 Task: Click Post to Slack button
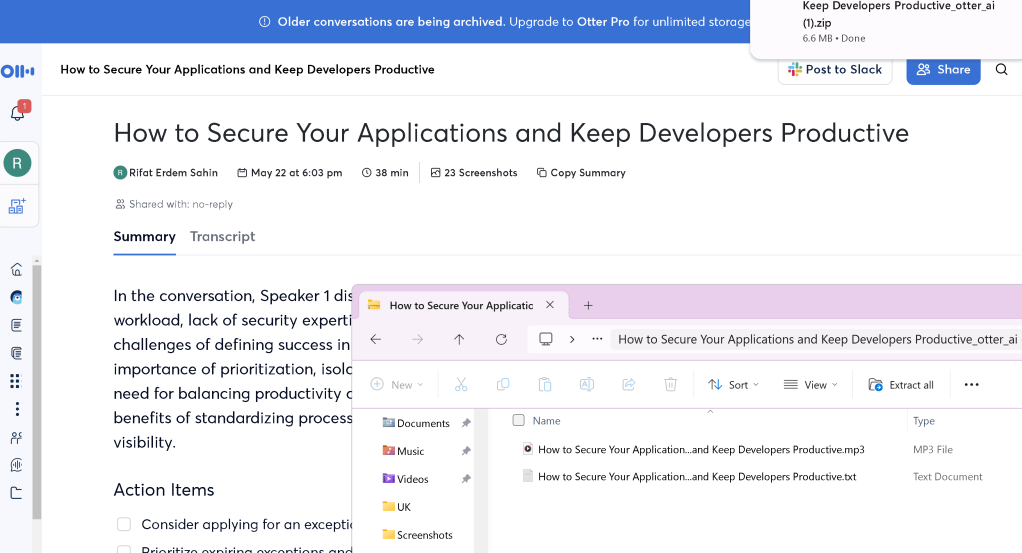tap(834, 70)
